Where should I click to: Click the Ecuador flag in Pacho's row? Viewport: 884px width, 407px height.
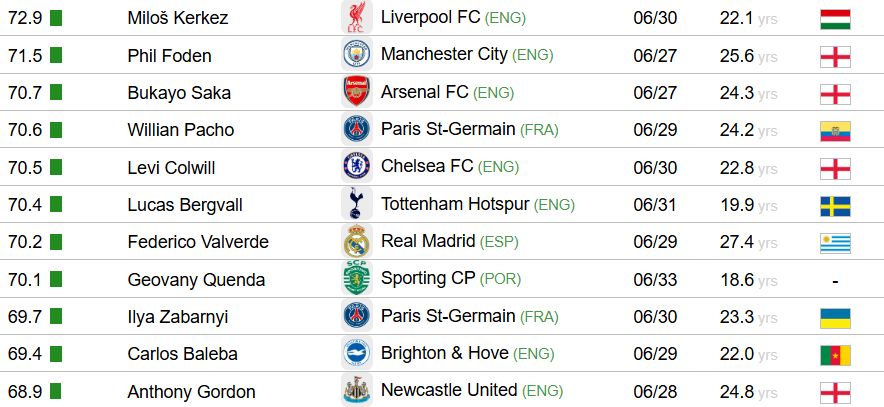(x=834, y=130)
